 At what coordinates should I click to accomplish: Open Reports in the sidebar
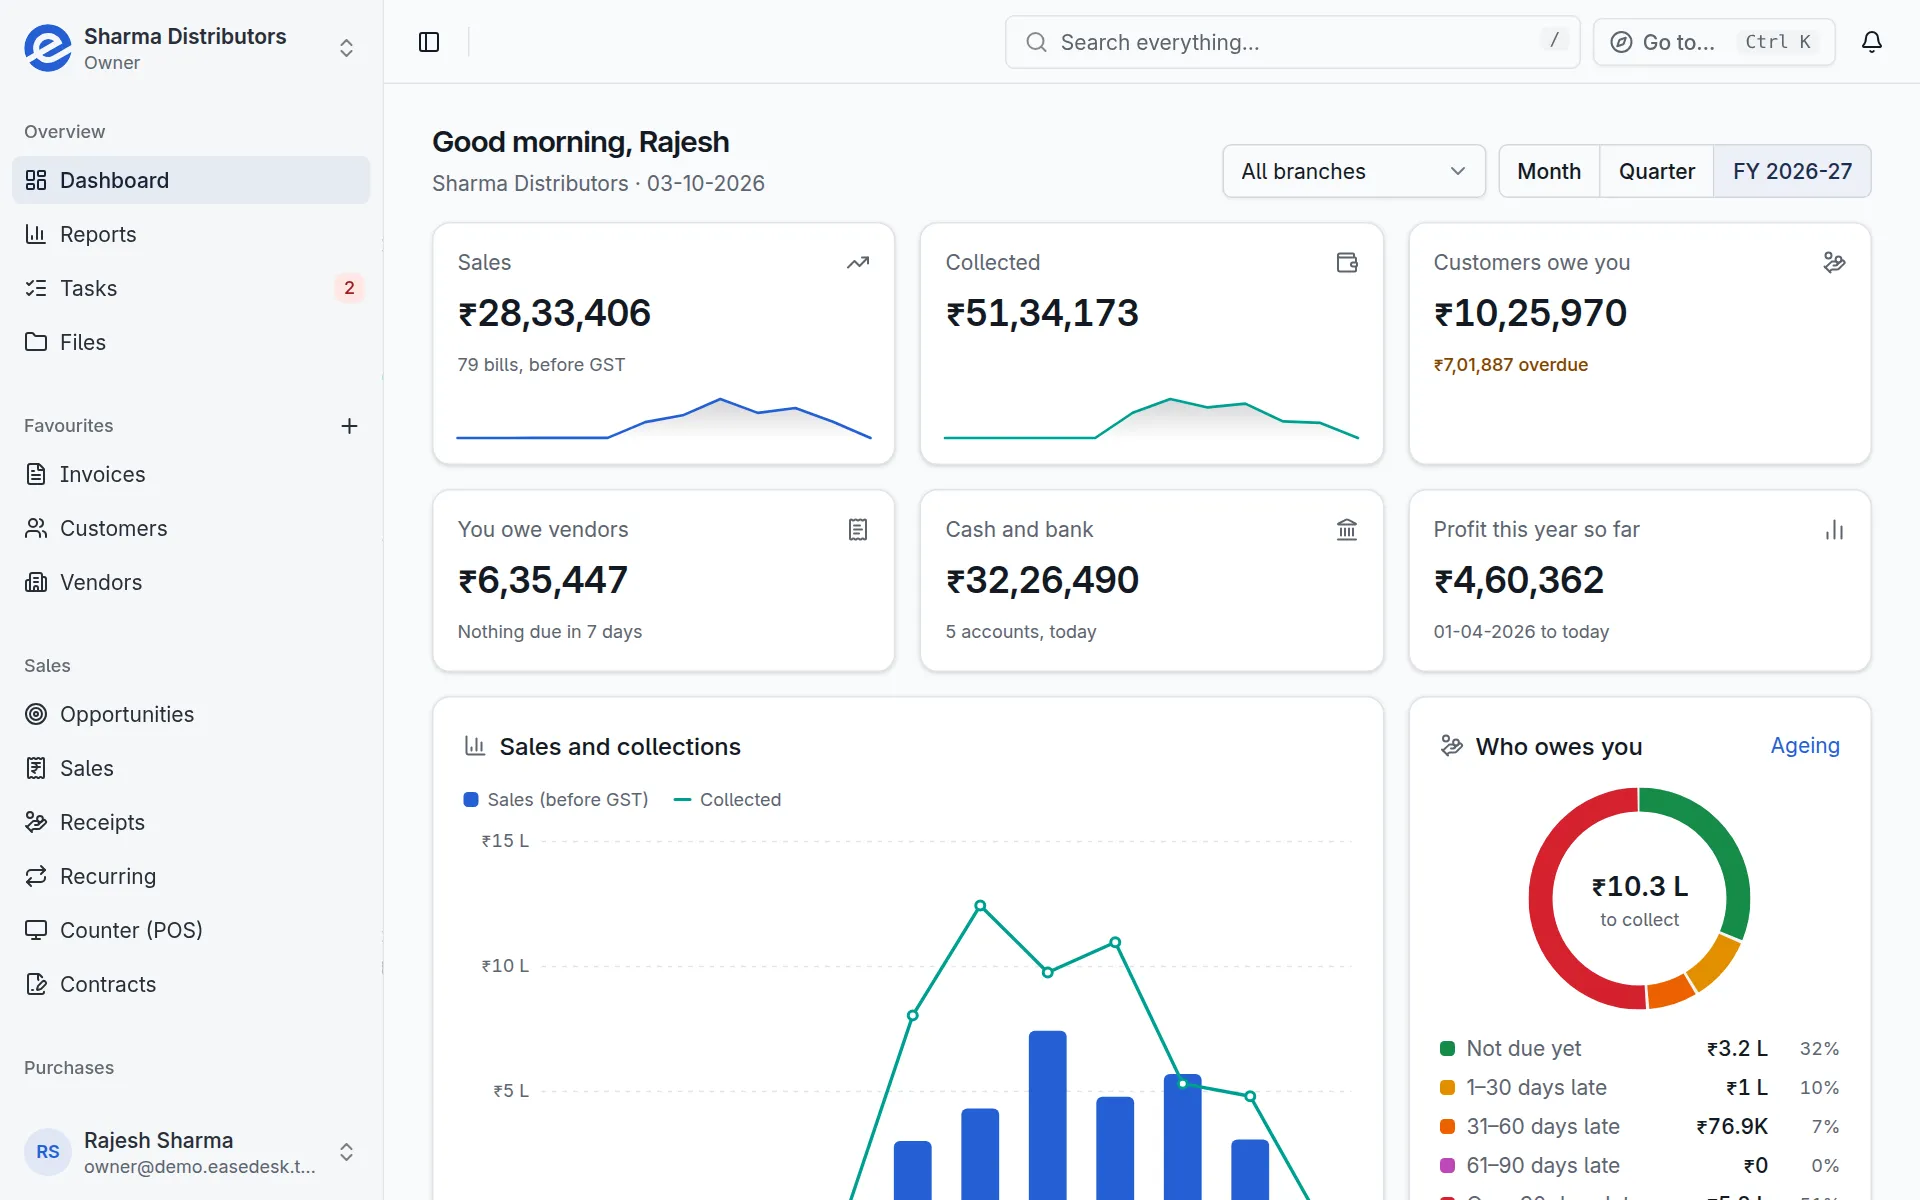click(191, 234)
